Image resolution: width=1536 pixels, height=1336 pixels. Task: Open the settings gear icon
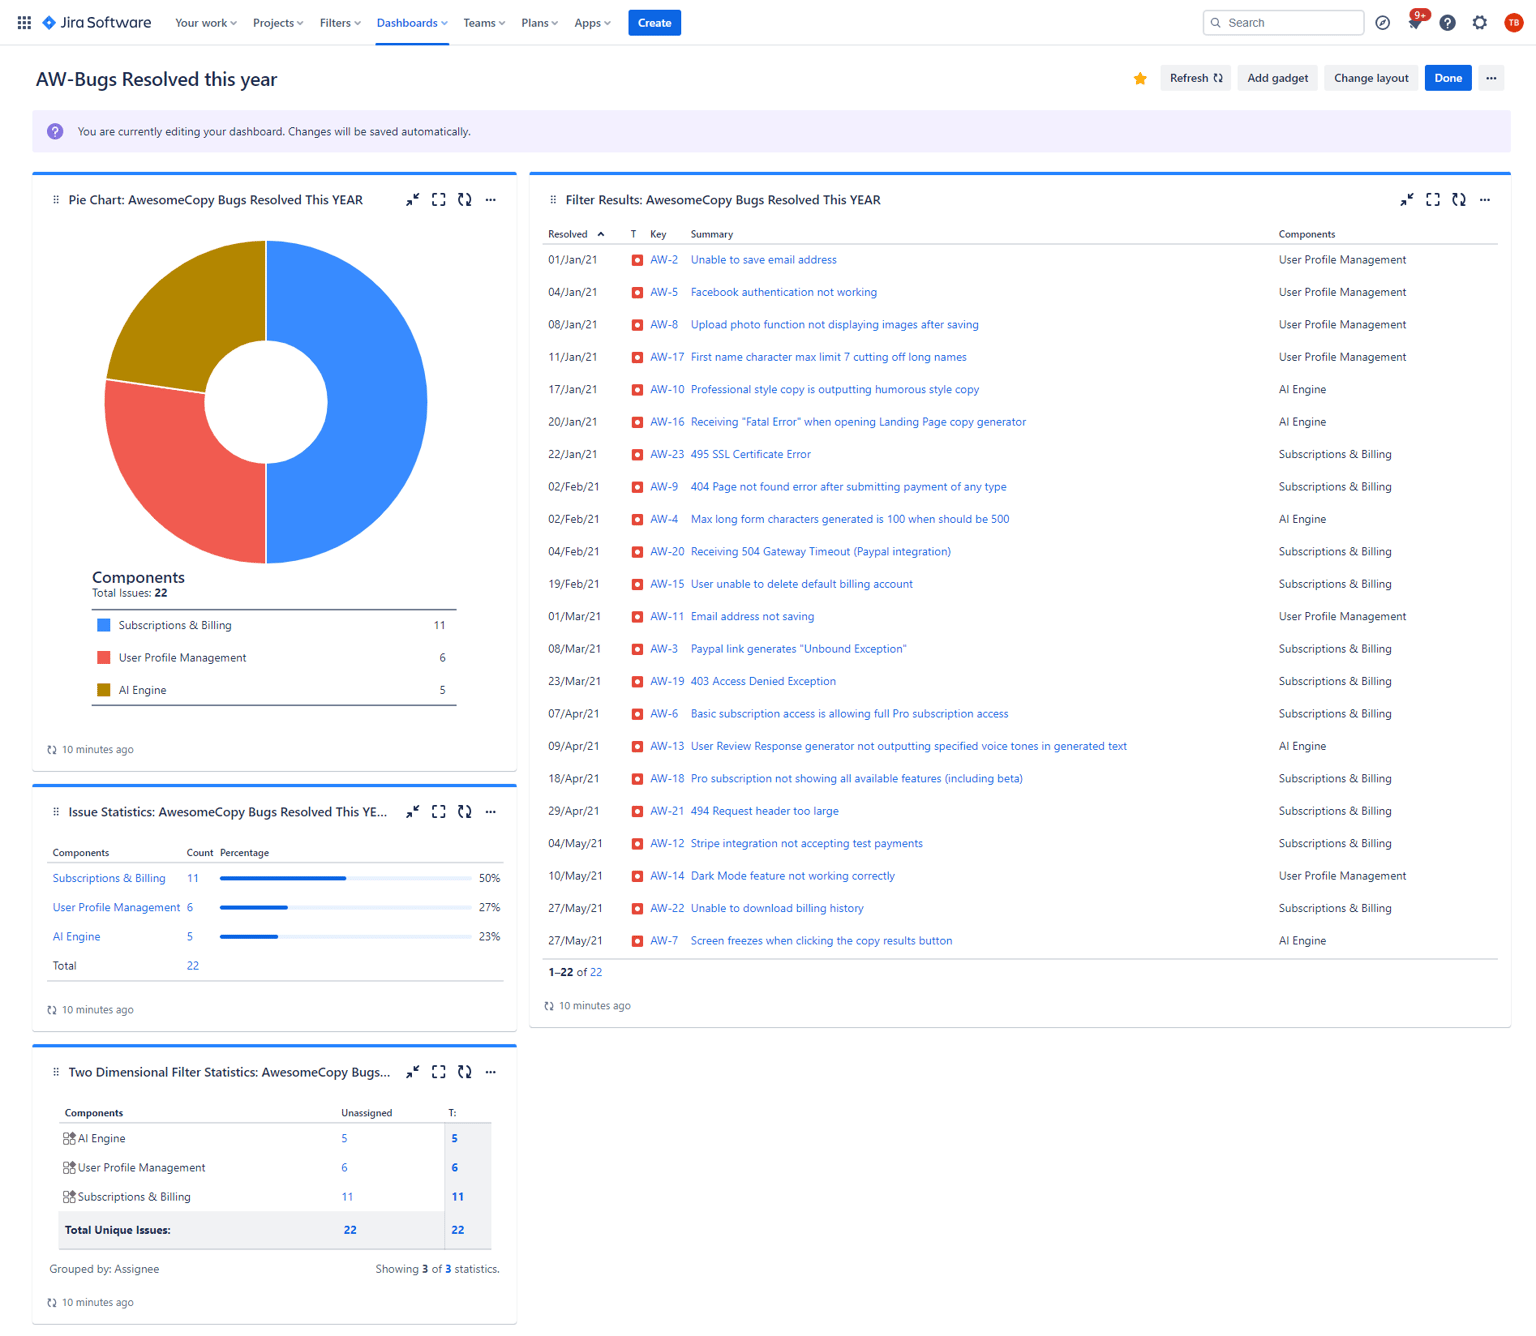click(x=1480, y=22)
